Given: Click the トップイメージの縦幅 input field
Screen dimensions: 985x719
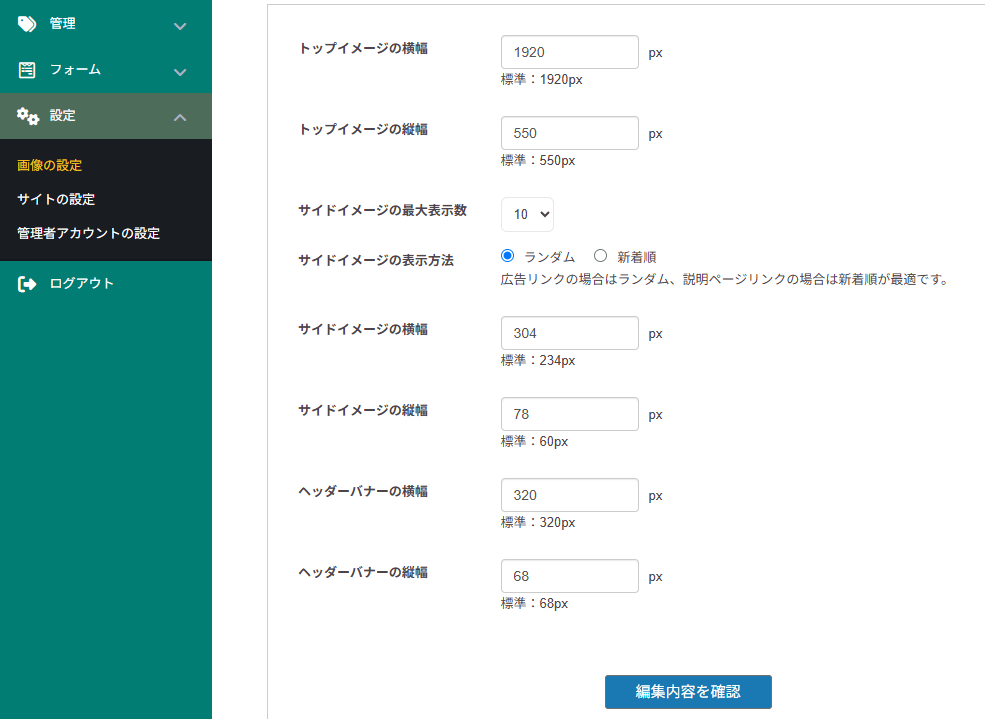Looking at the screenshot, I should [570, 133].
